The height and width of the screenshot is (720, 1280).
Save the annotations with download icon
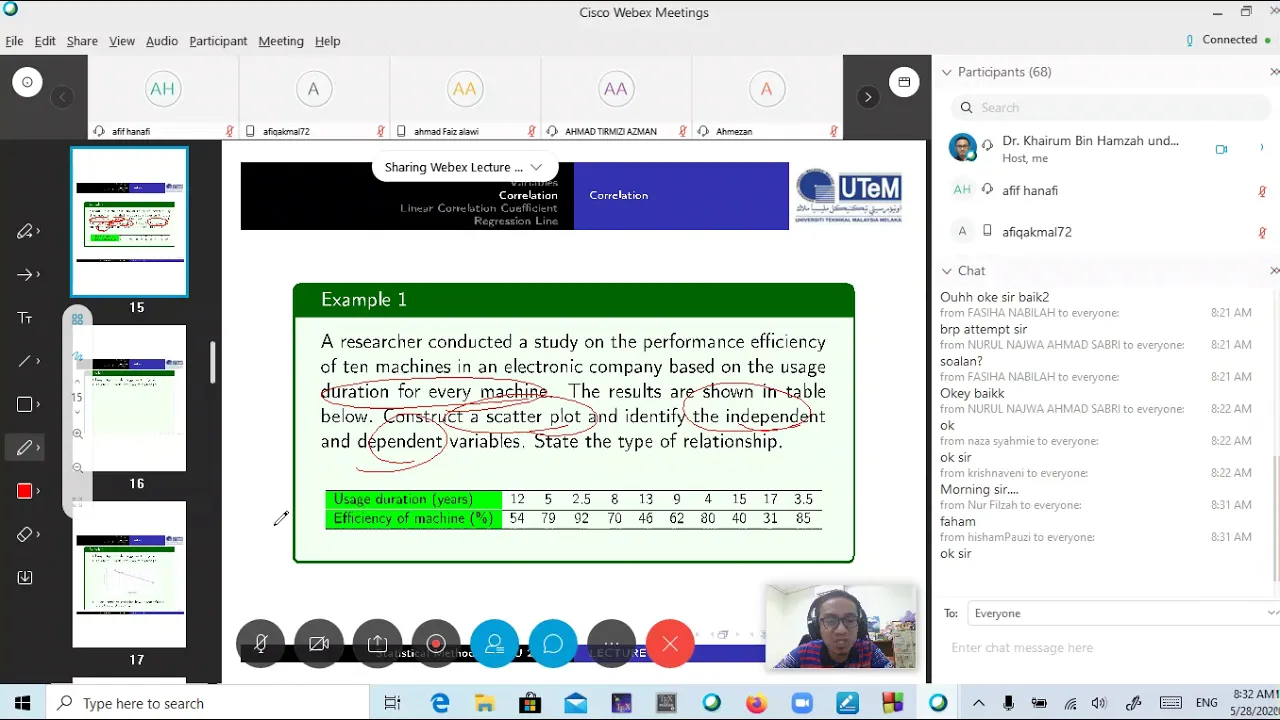25,578
